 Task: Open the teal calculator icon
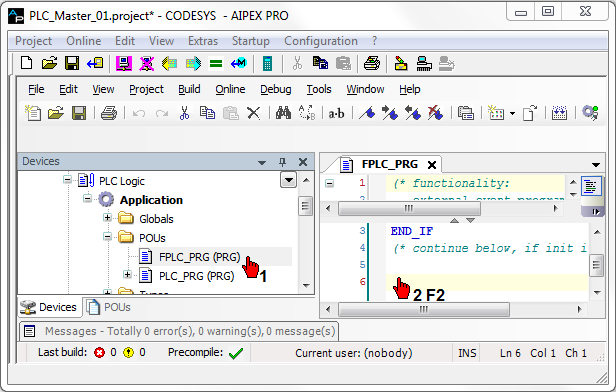(x=268, y=63)
